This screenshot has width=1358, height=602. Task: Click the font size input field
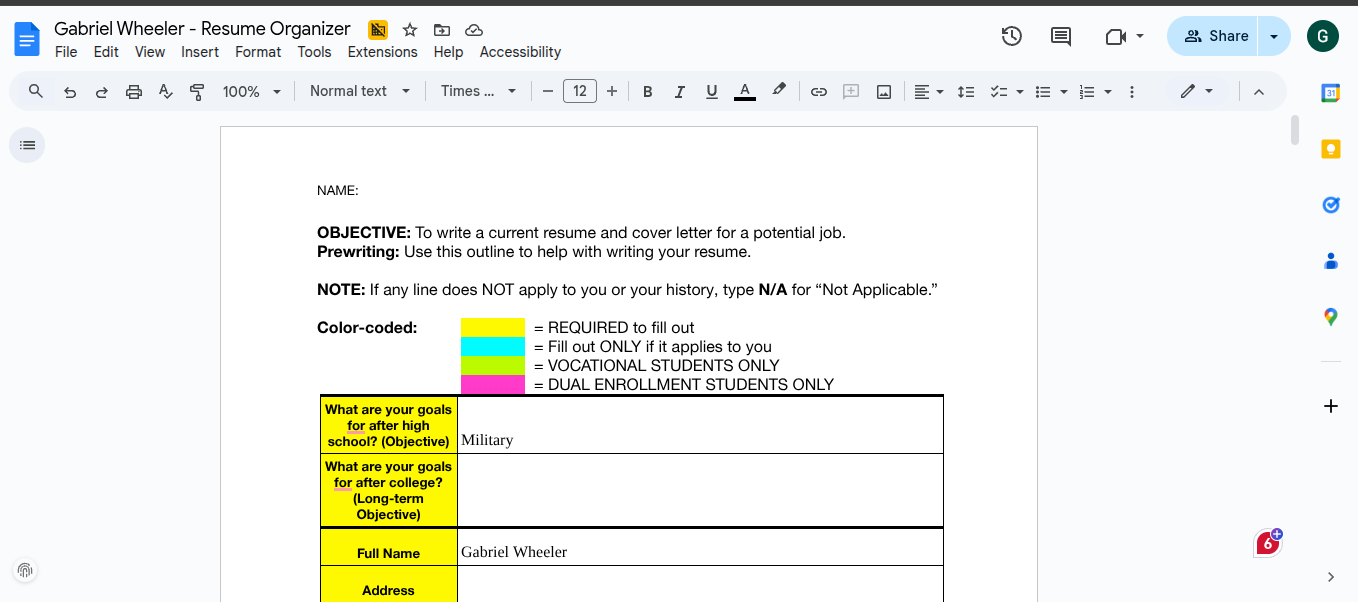[580, 91]
